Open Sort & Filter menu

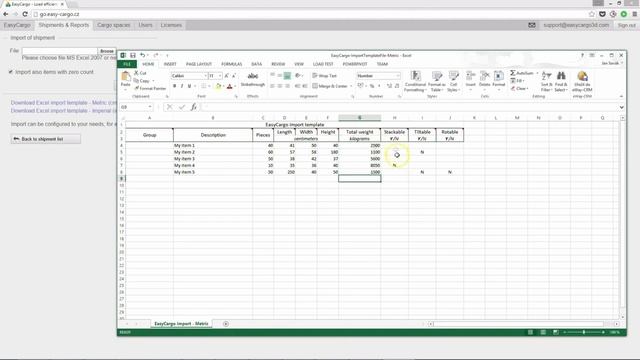[547, 81]
